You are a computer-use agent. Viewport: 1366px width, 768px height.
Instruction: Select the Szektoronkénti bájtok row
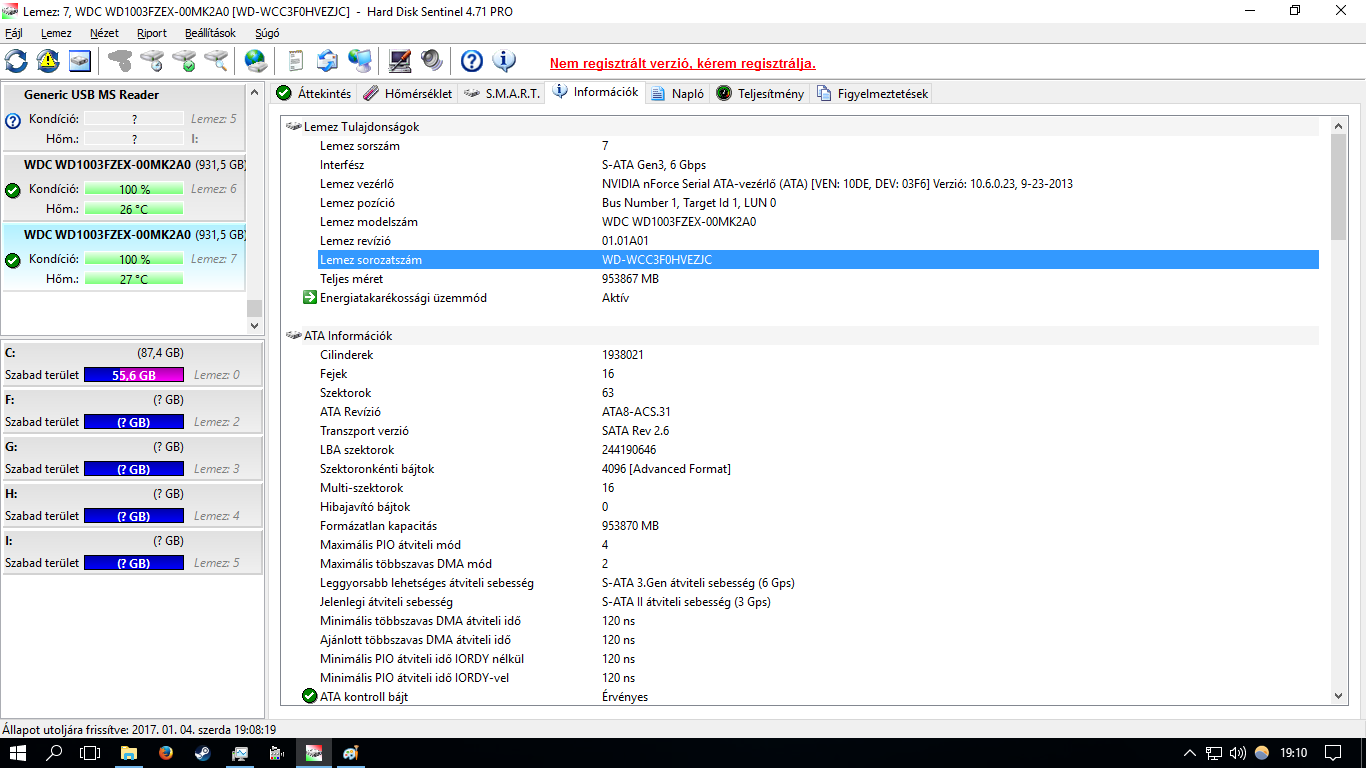pyautogui.click(x=818, y=469)
